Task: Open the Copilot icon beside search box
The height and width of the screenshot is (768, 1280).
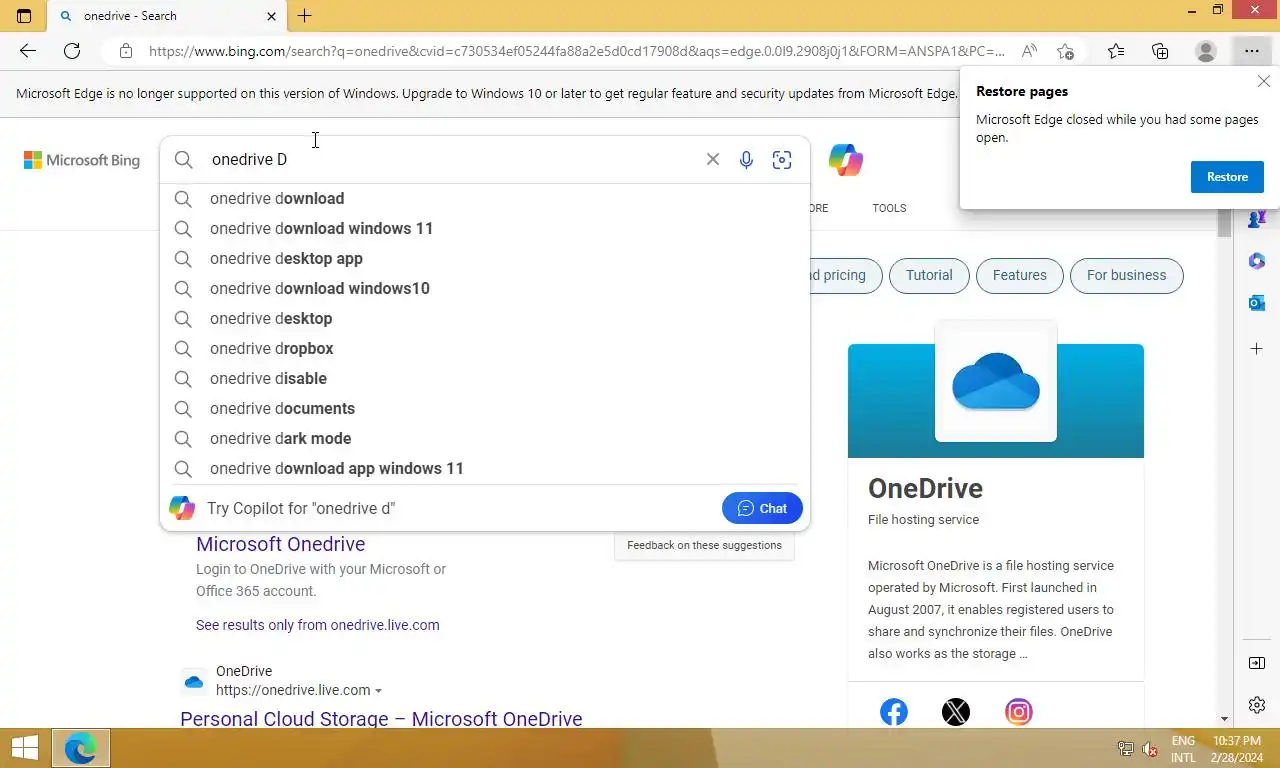Action: point(846,160)
